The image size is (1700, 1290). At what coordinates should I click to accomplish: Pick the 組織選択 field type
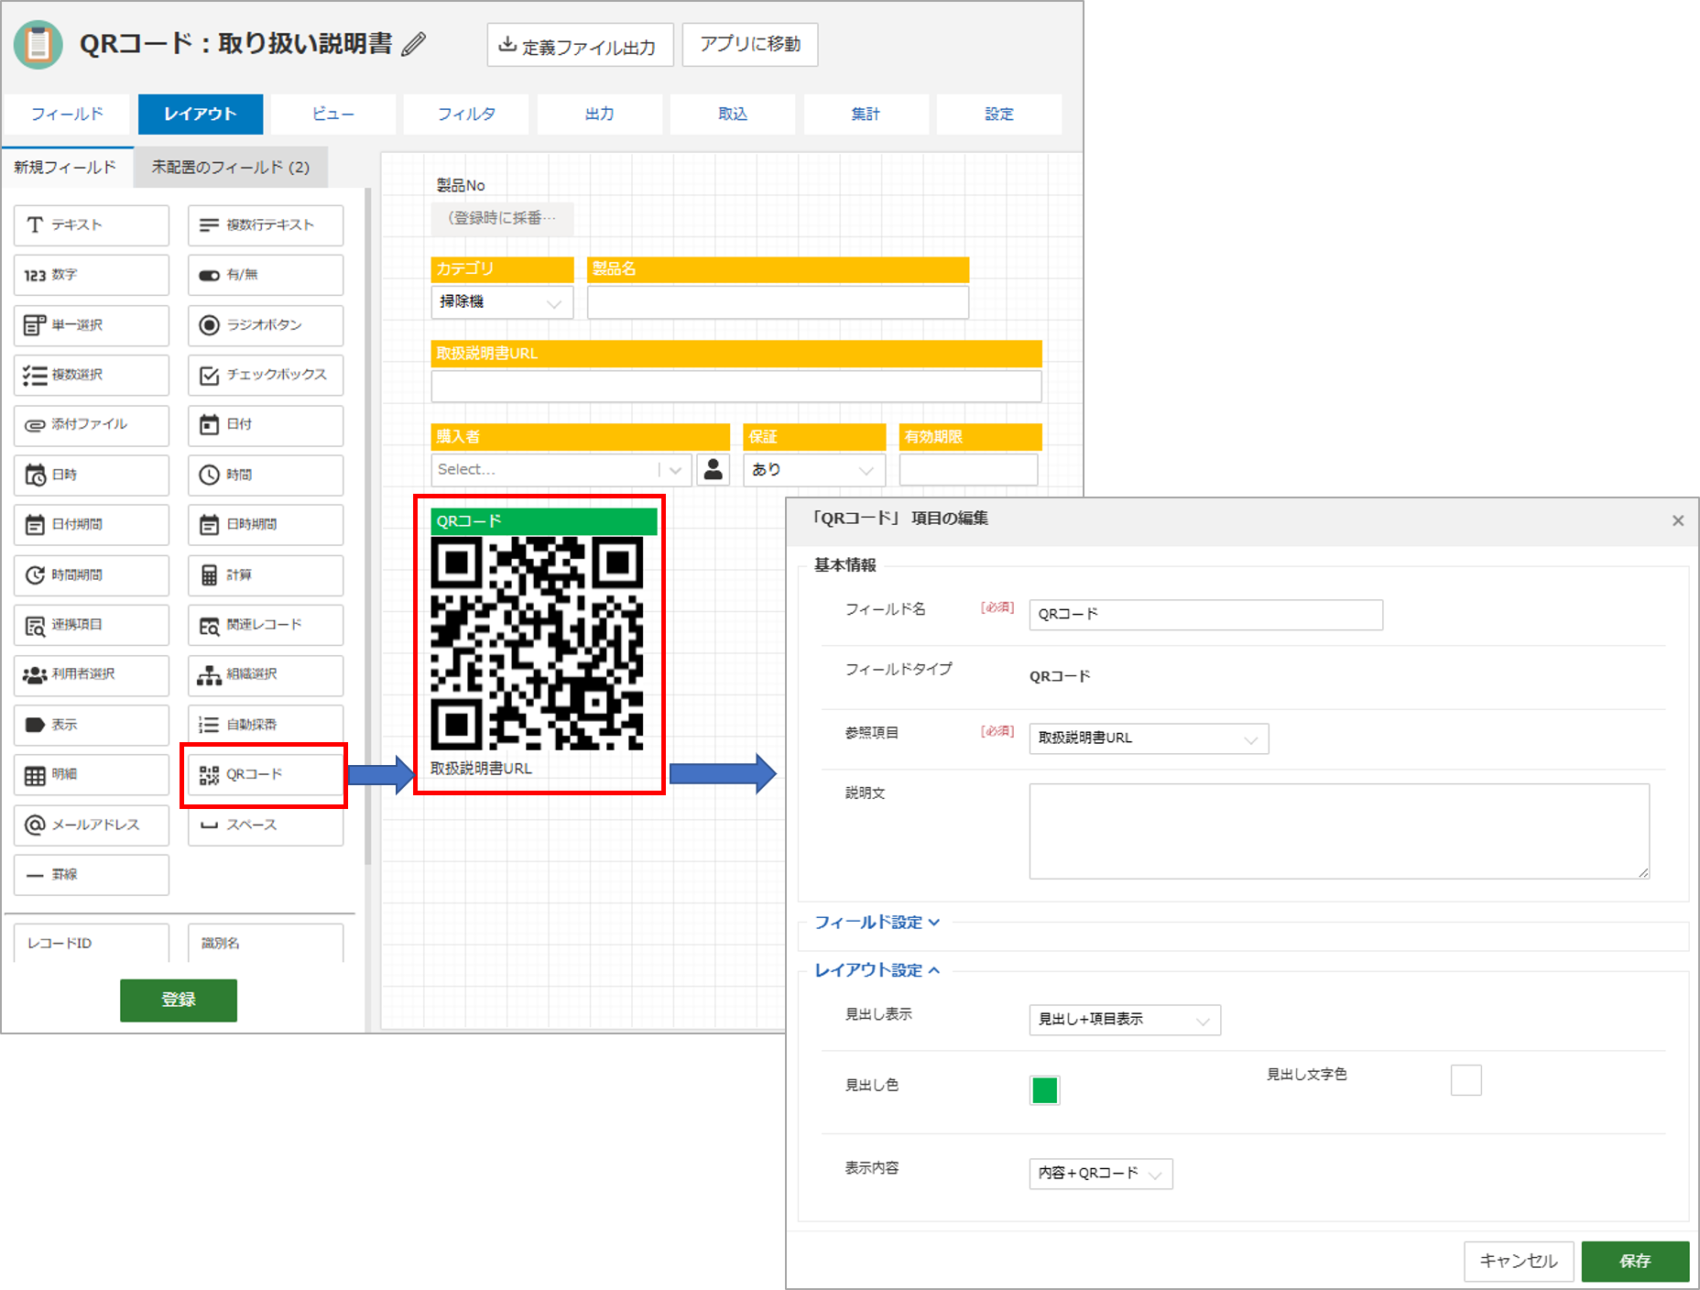click(x=265, y=675)
